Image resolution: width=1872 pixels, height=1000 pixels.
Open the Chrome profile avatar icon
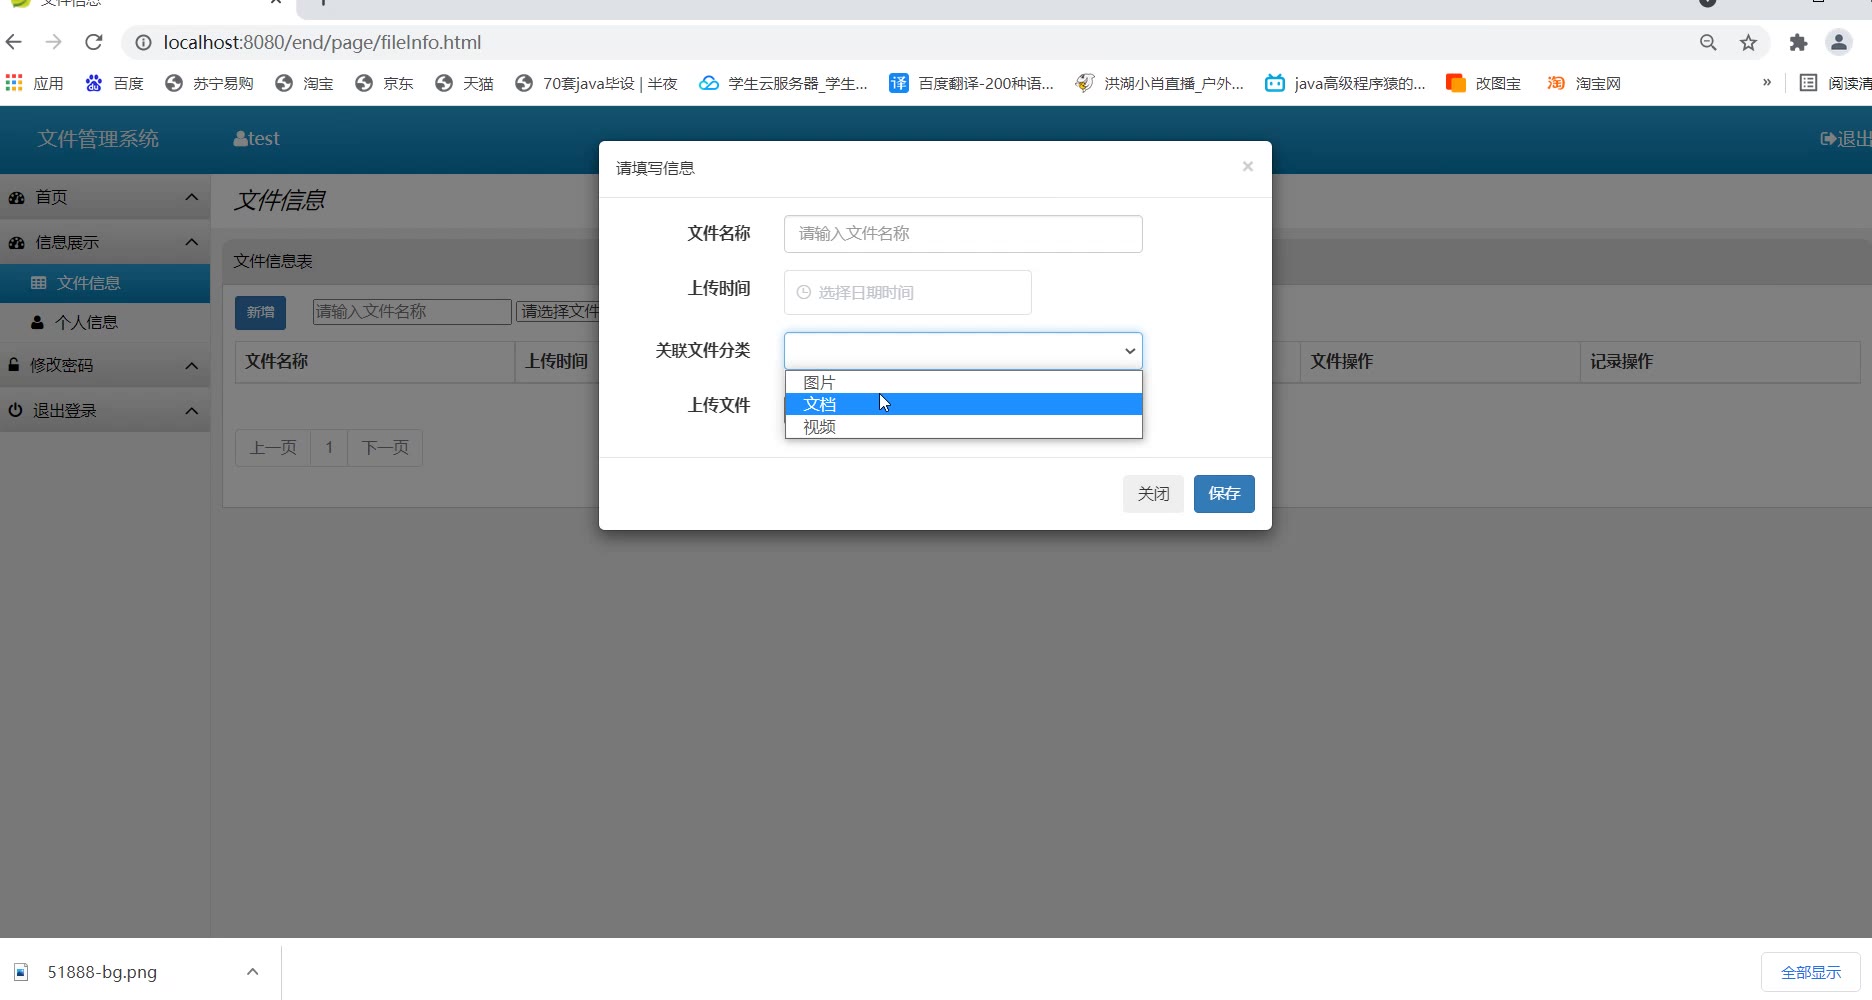(1838, 42)
